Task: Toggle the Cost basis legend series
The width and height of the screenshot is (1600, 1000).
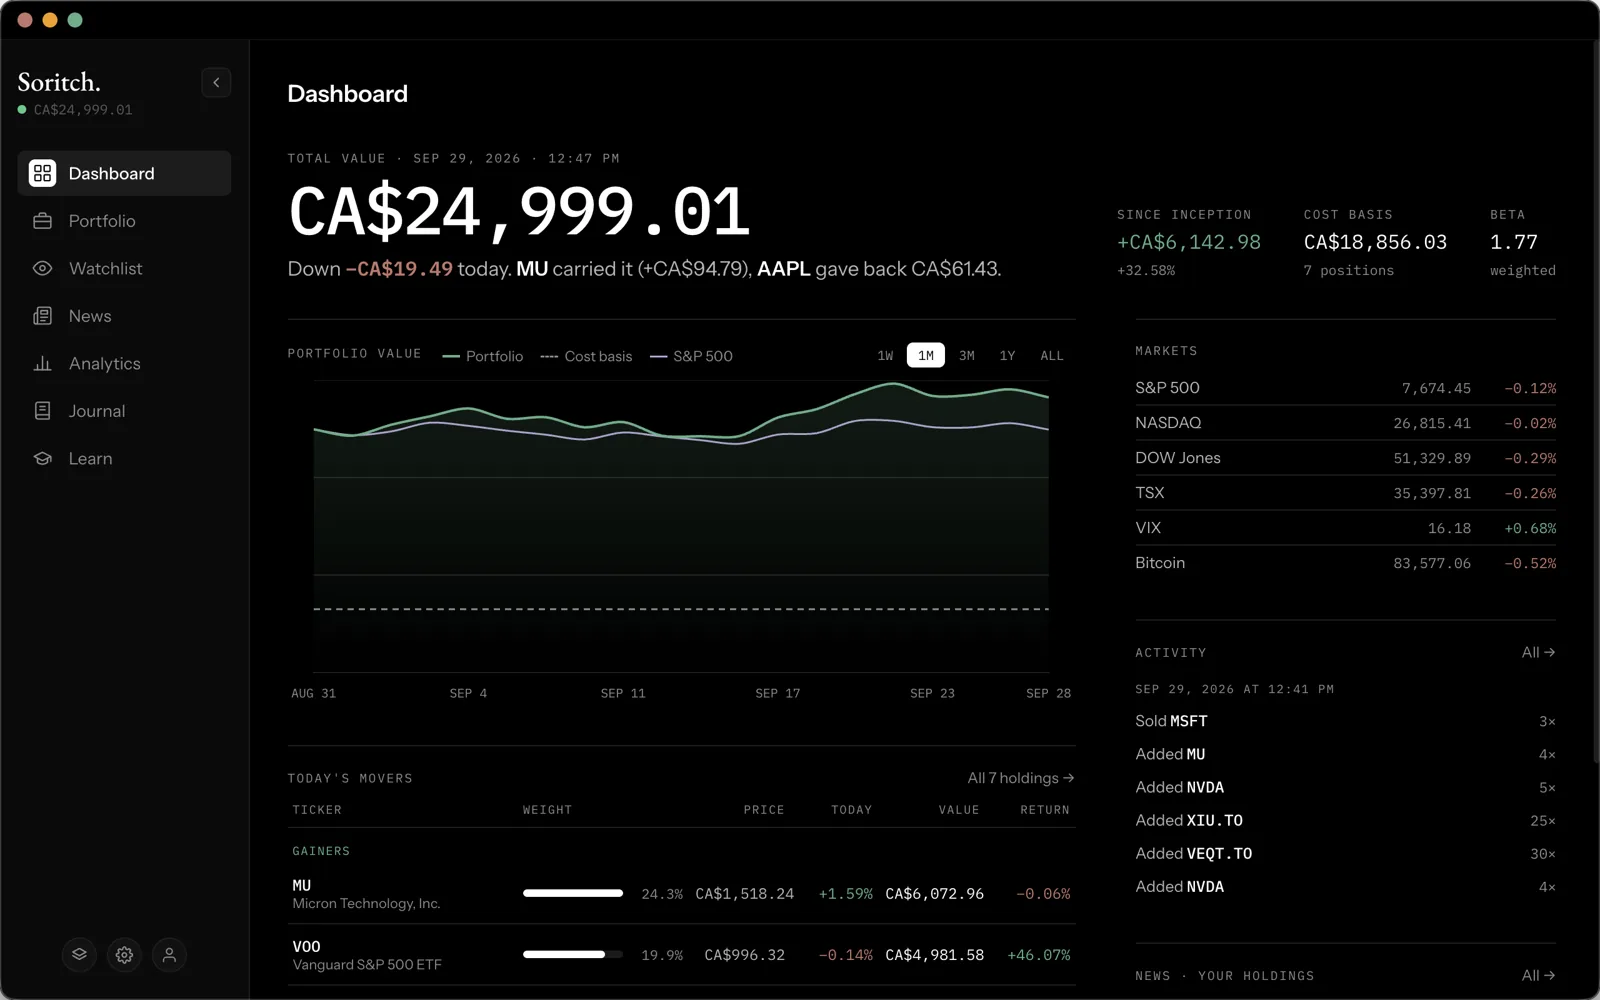Action: (x=586, y=356)
